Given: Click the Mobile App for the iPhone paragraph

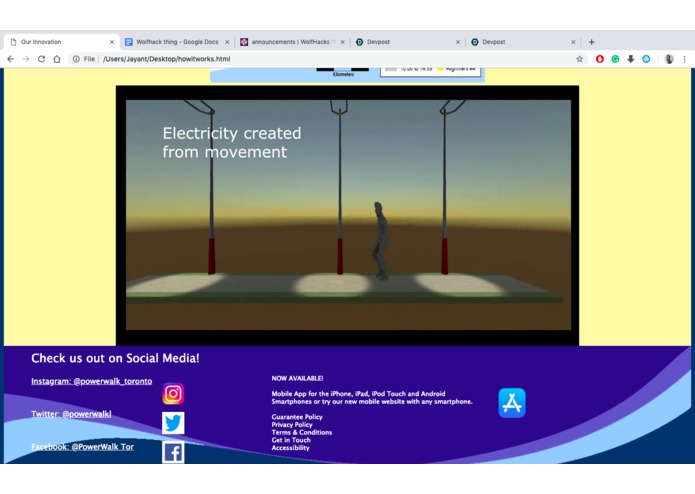Looking at the screenshot, I should tap(372, 397).
